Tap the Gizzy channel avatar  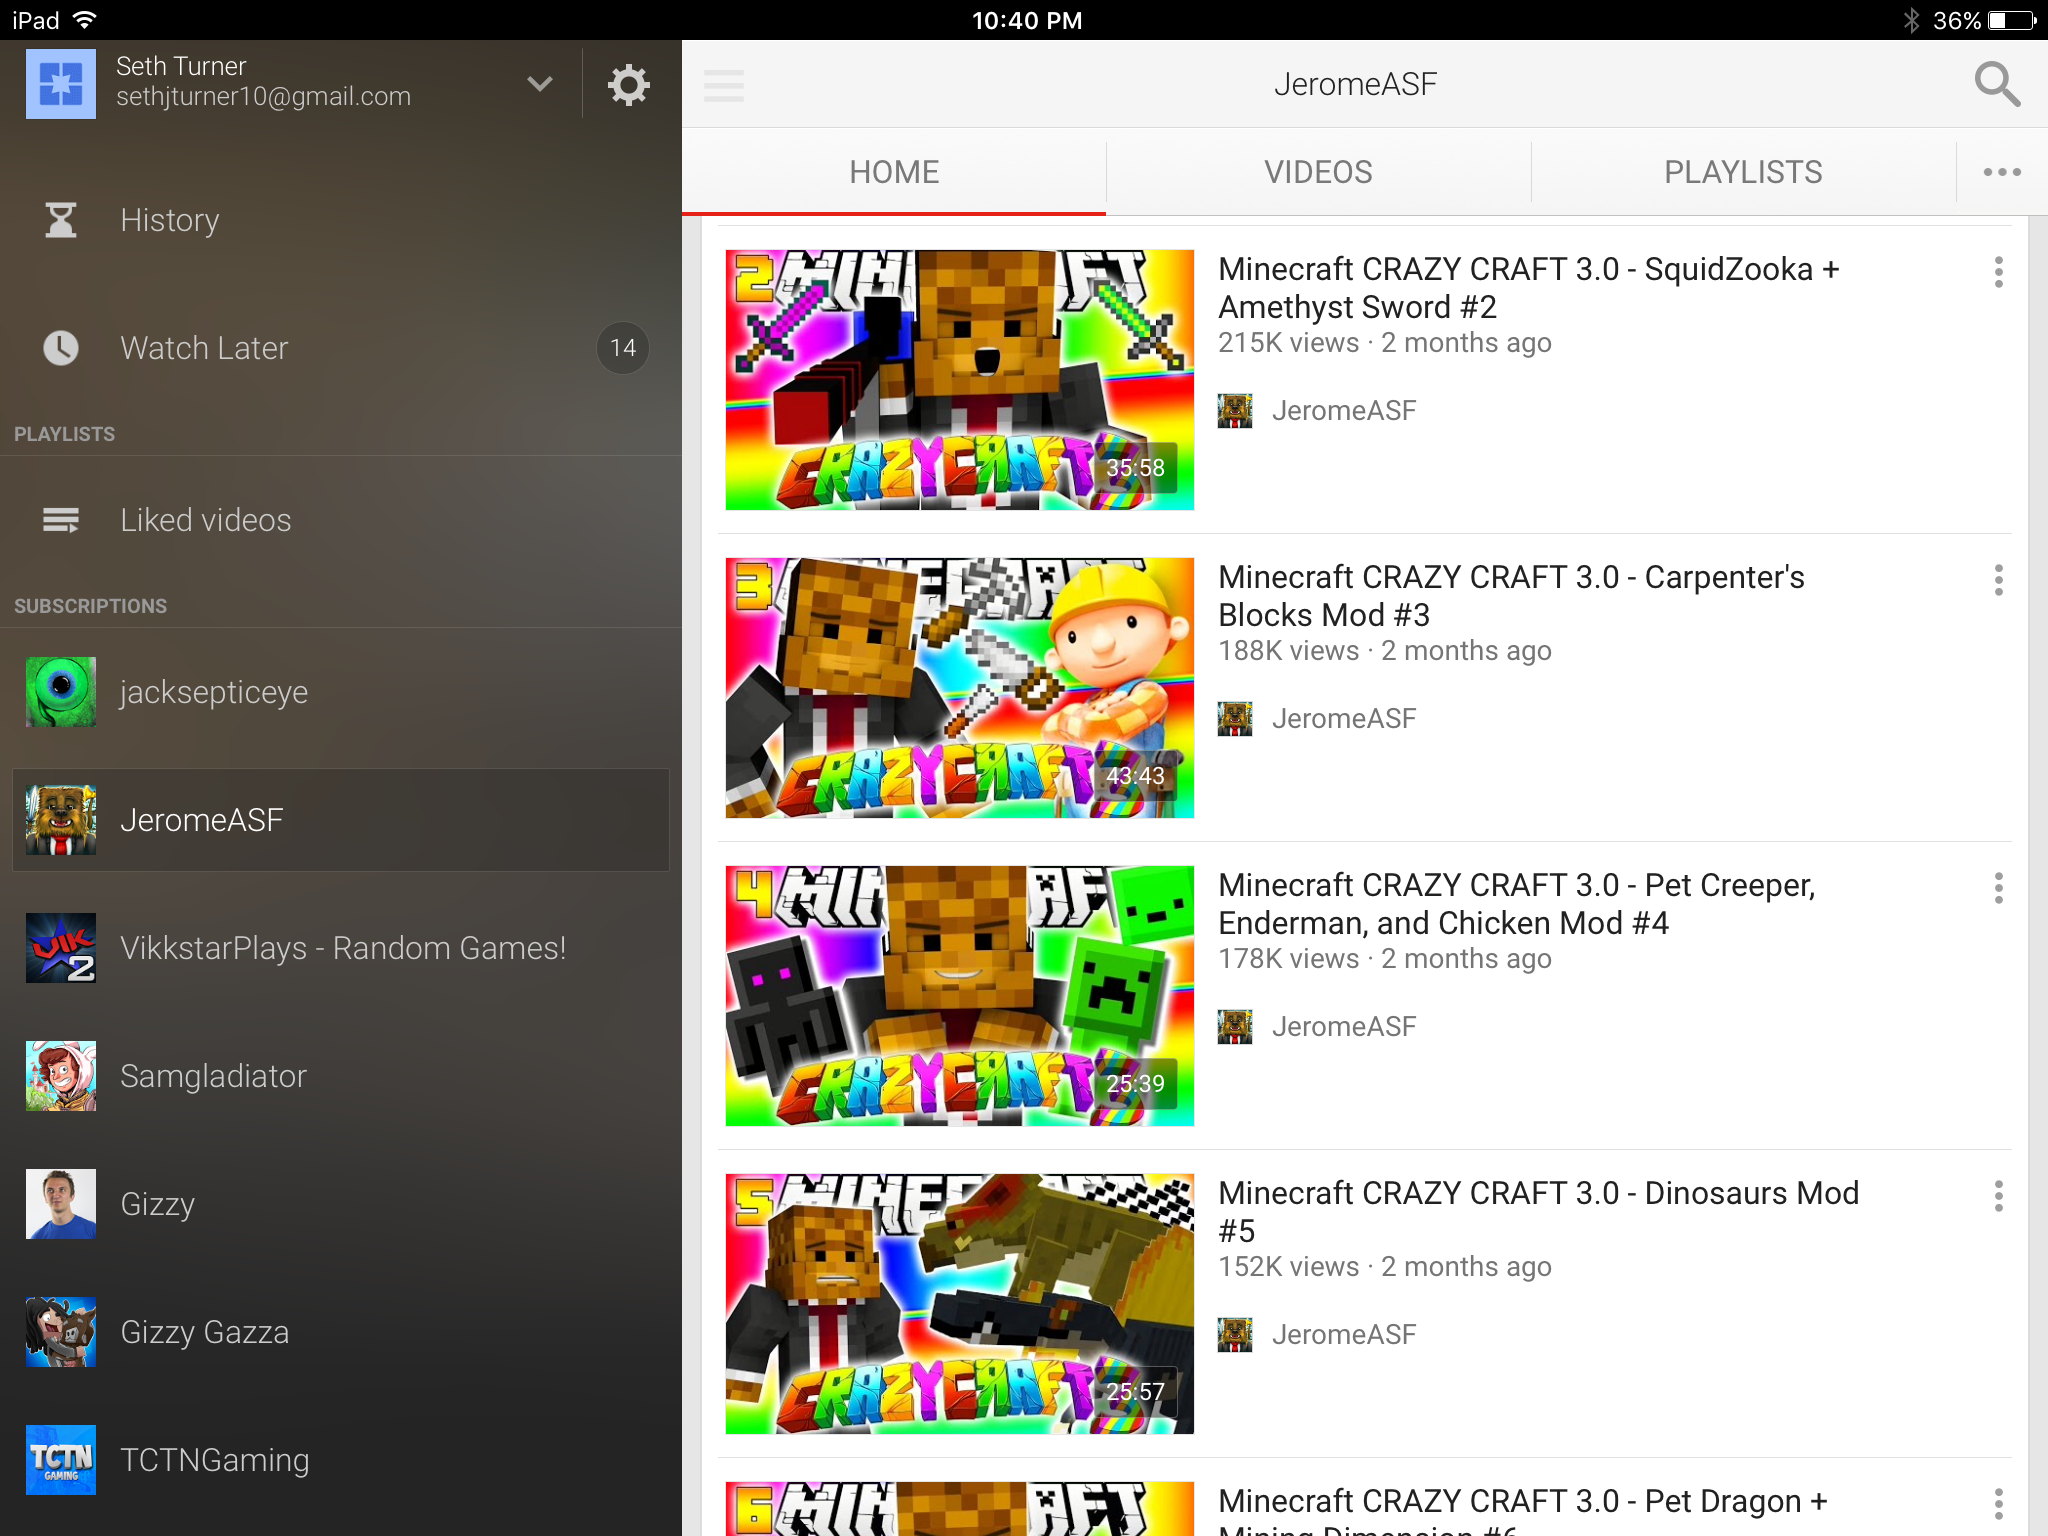click(61, 1204)
